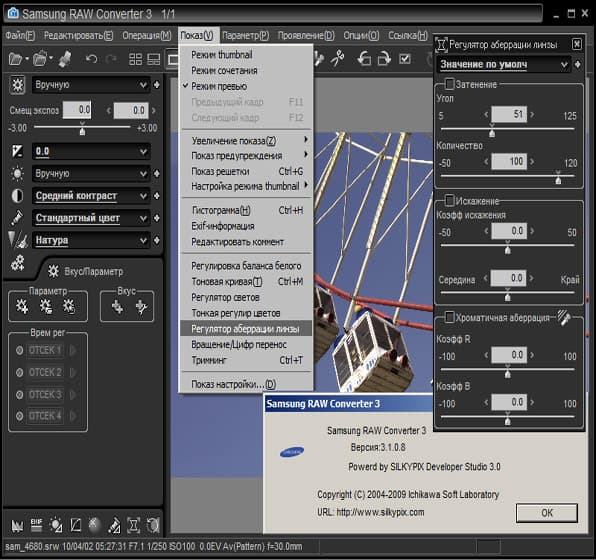Click the exposure bias Смещ экспоз slider
The height and width of the screenshot is (560, 596).
[82, 128]
